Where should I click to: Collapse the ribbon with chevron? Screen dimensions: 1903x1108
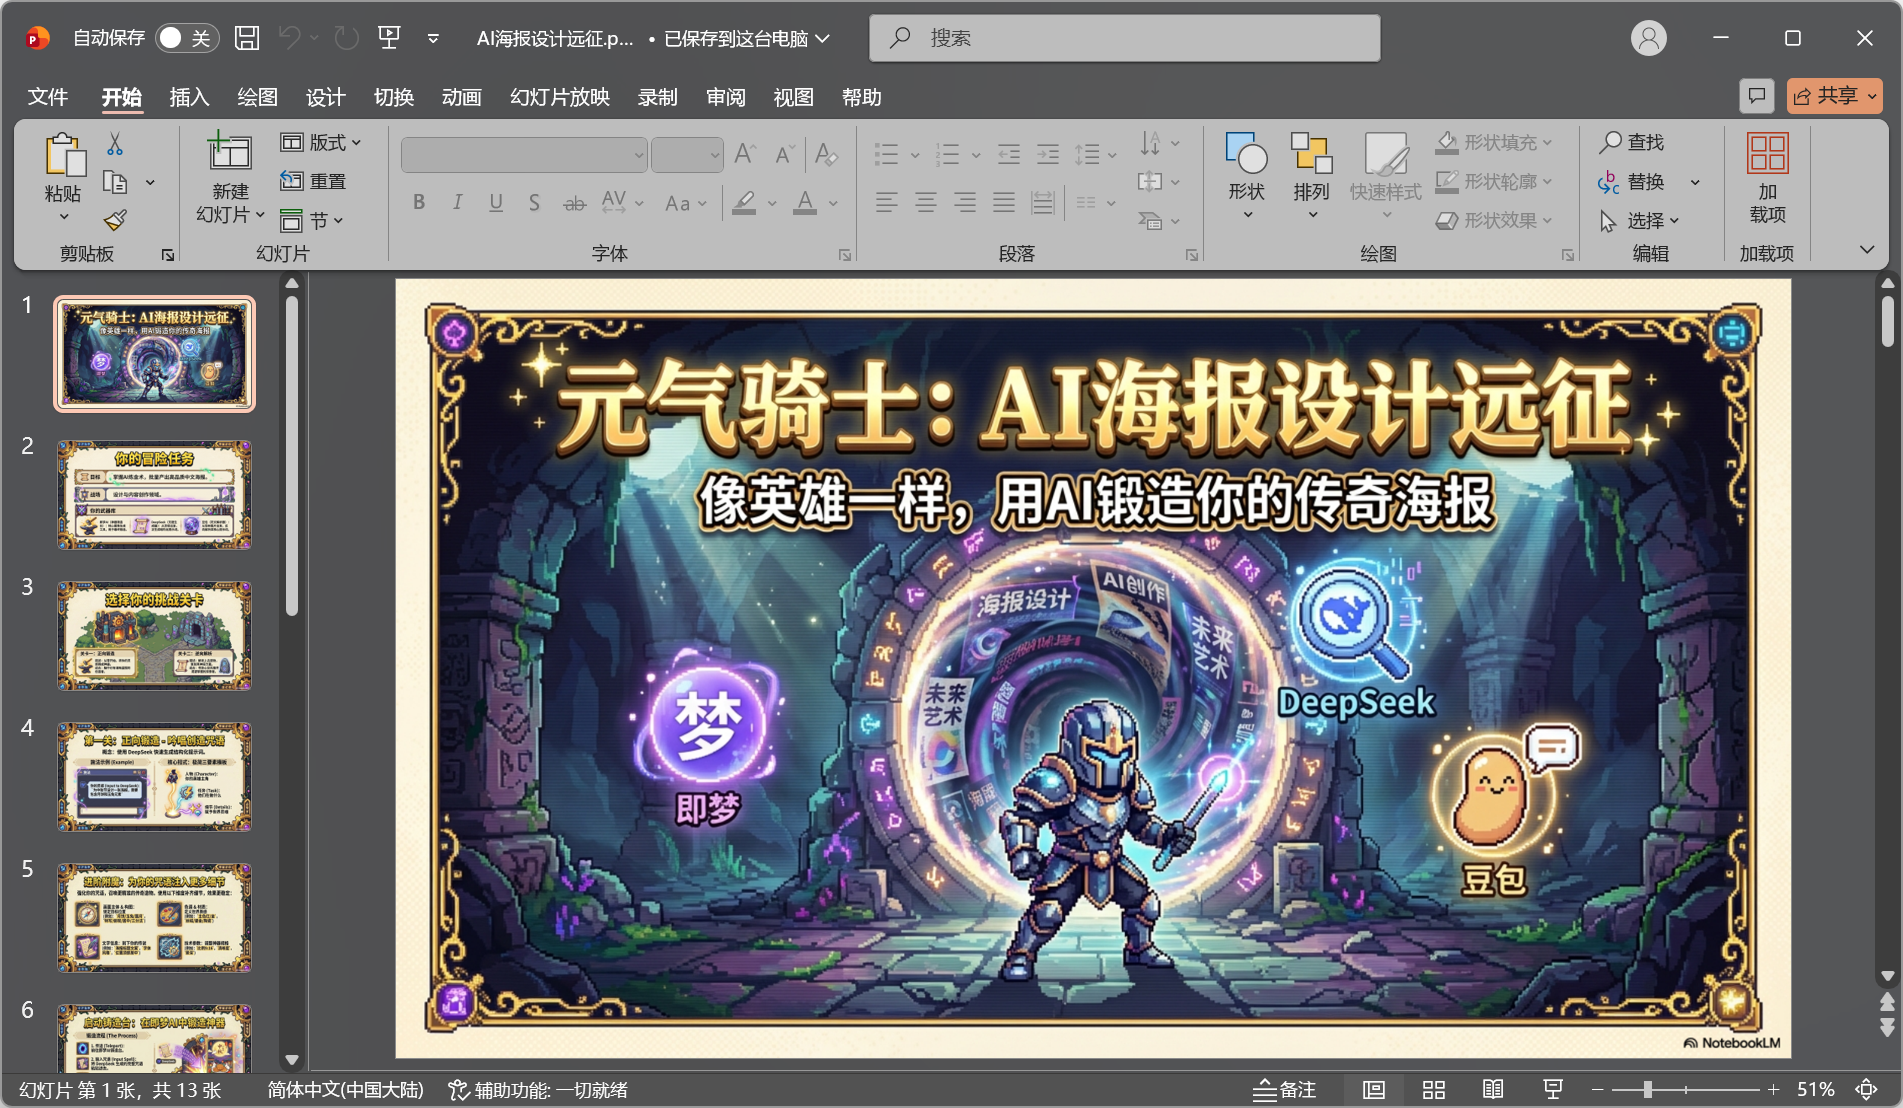click(x=1866, y=250)
